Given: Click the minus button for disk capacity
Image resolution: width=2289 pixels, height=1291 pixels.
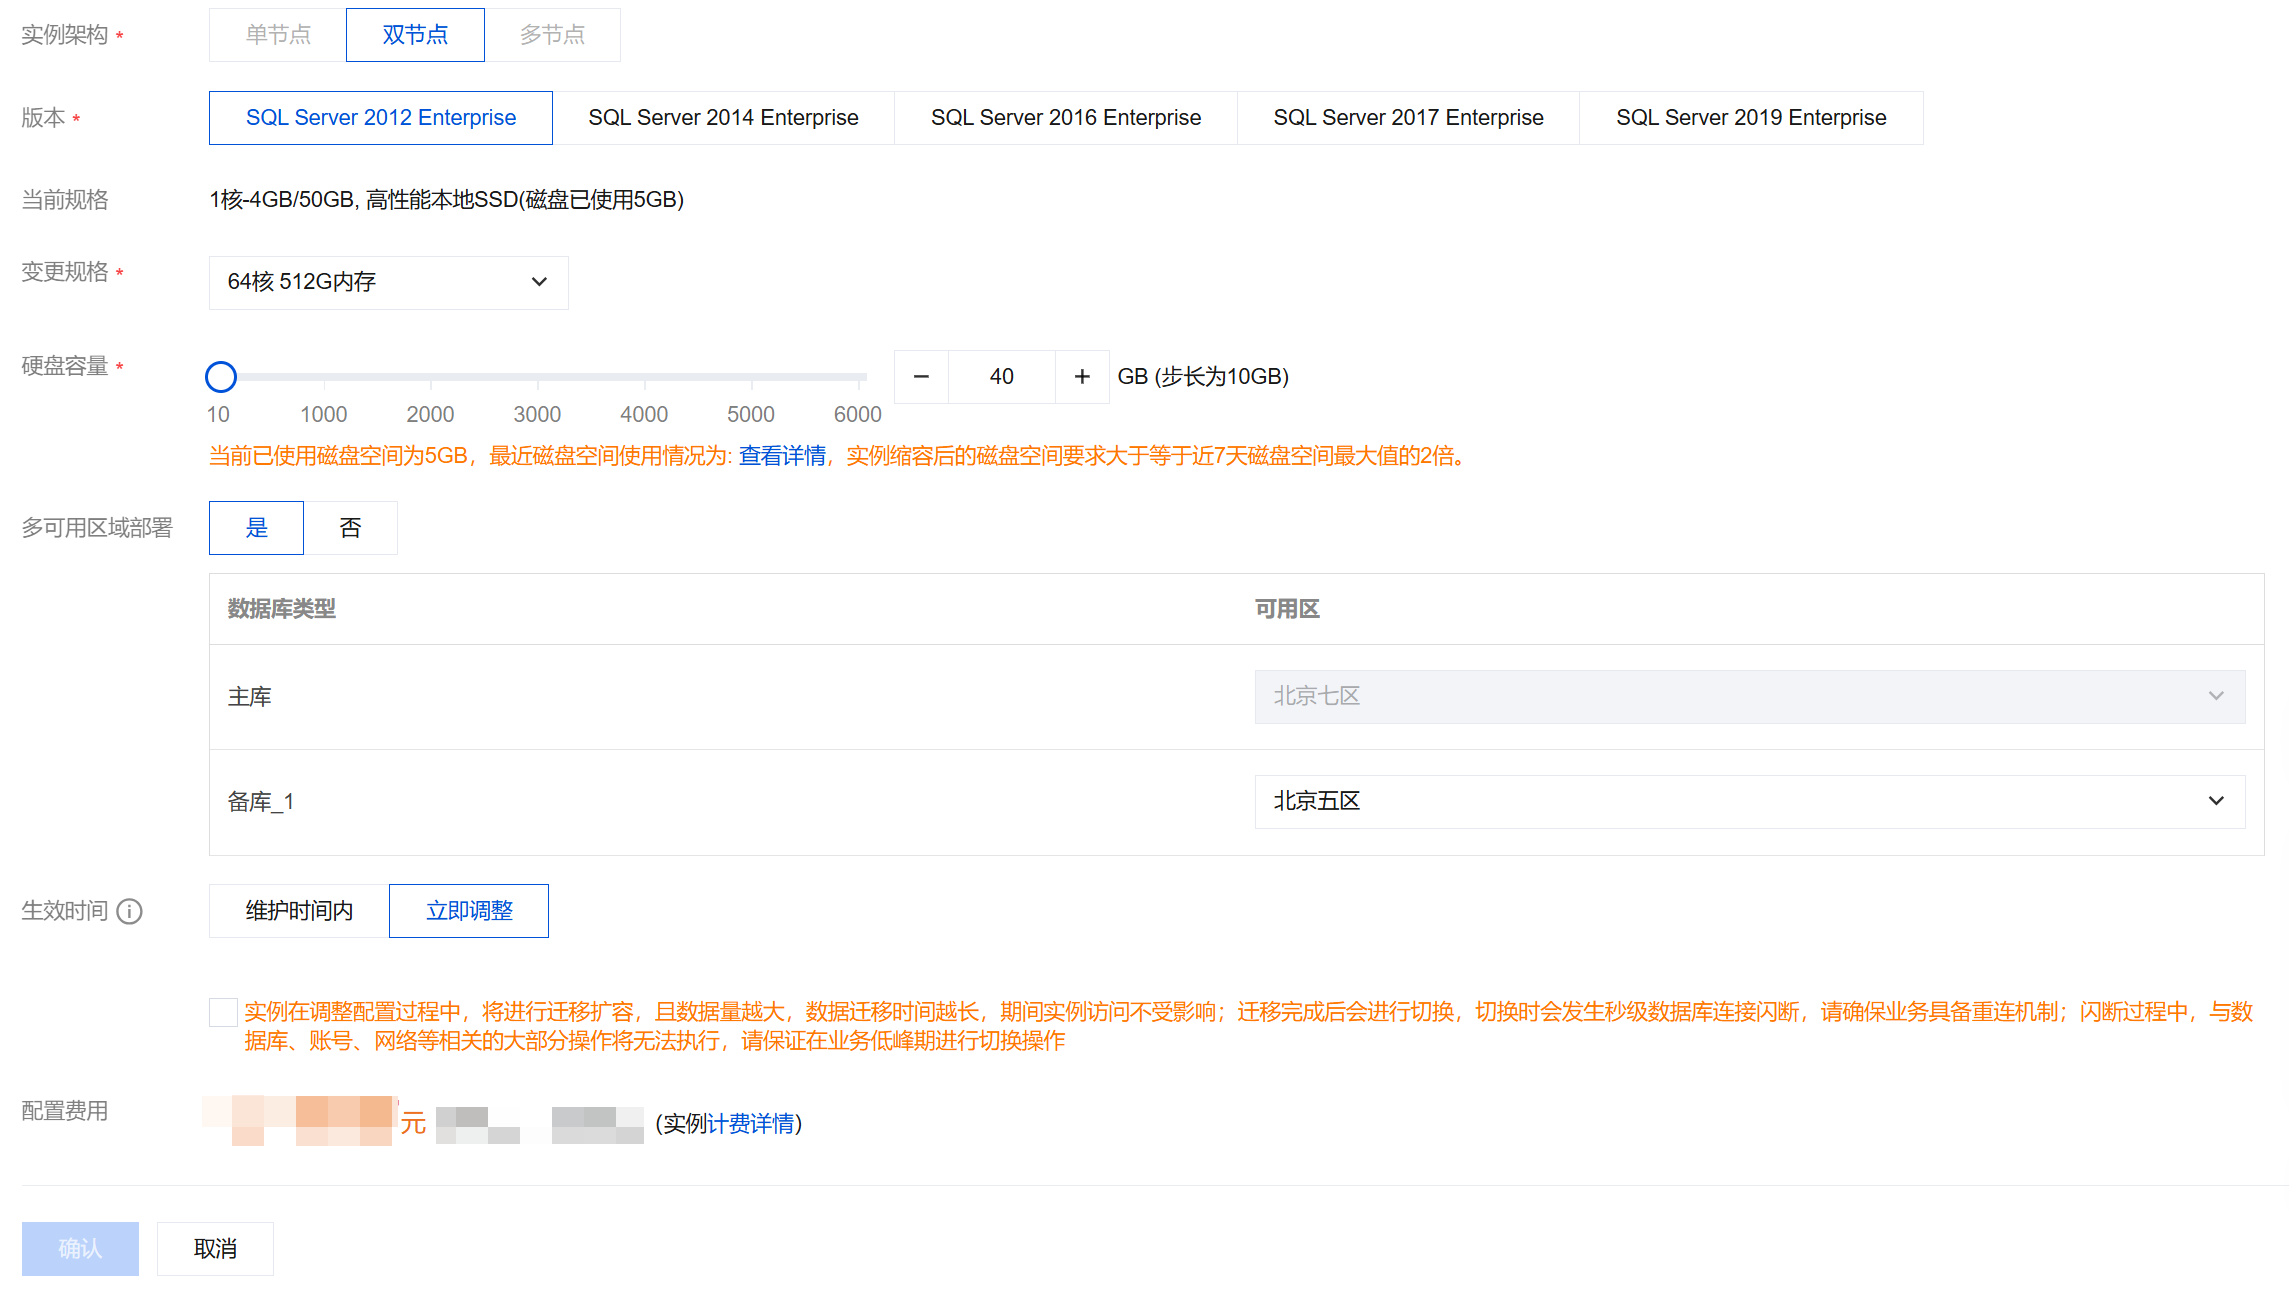Looking at the screenshot, I should pyautogui.click(x=921, y=377).
